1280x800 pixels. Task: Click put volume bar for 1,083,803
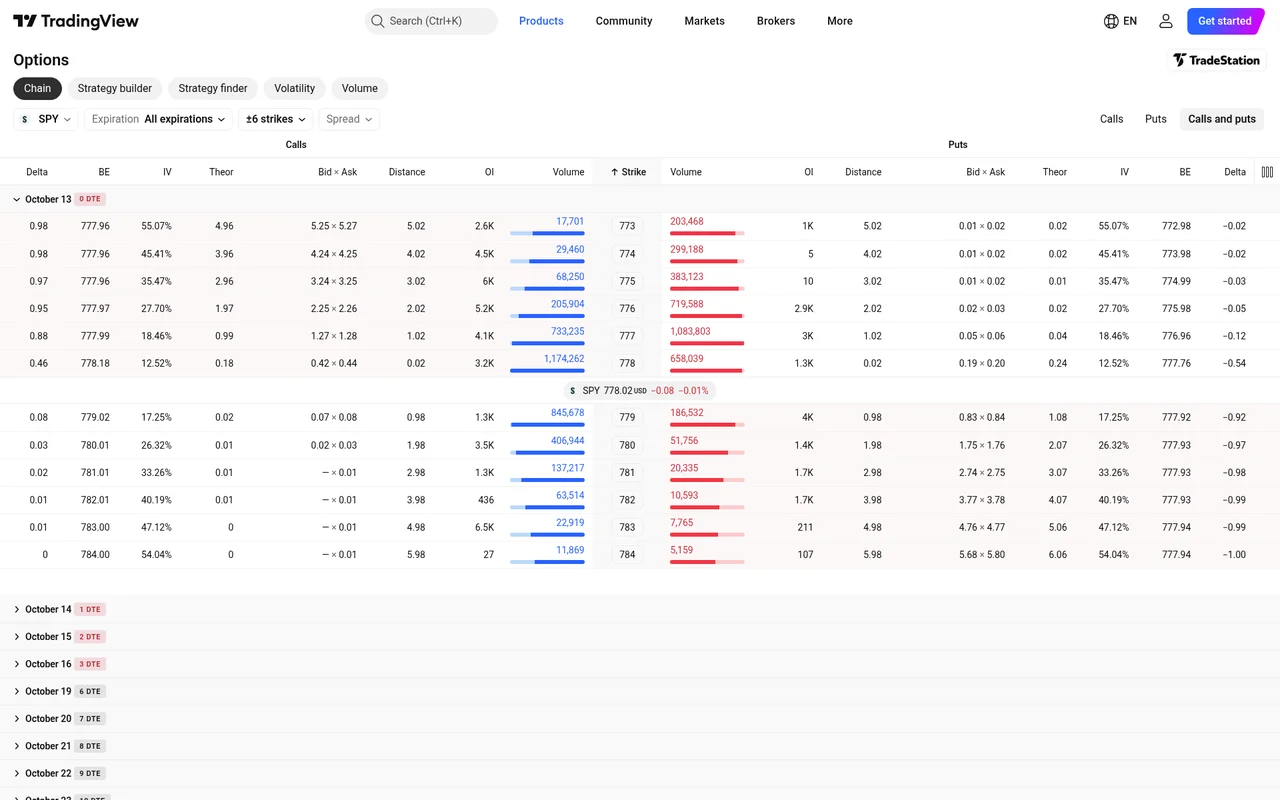pyautogui.click(x=707, y=343)
